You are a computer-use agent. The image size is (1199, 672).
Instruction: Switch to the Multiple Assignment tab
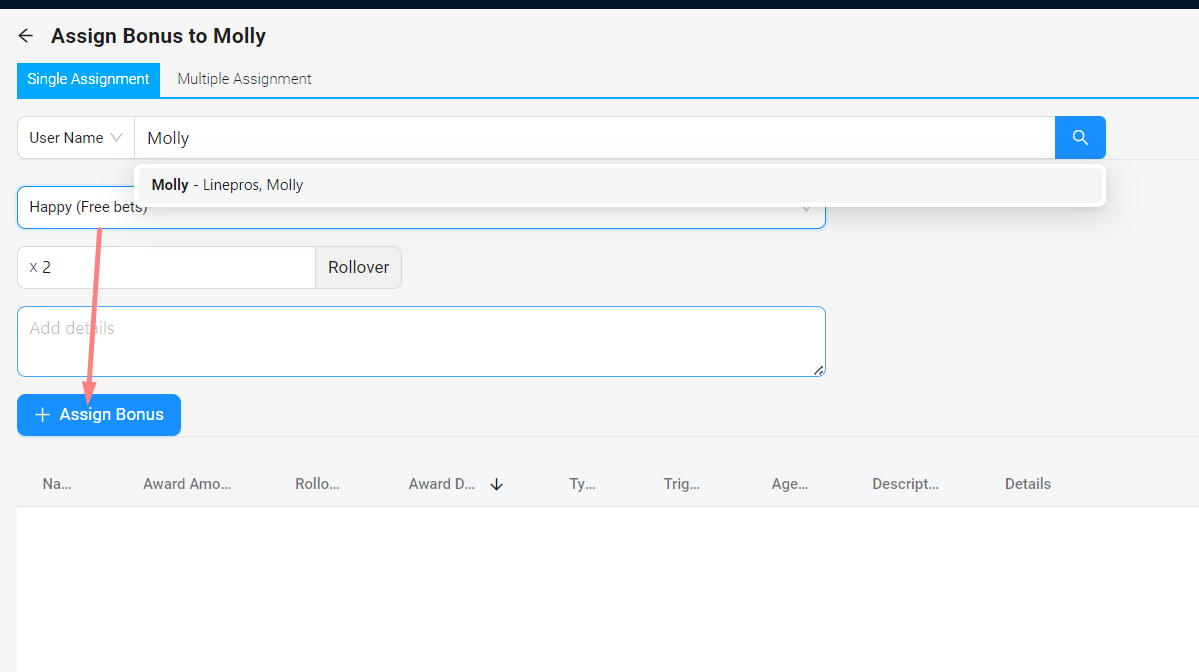pos(244,78)
